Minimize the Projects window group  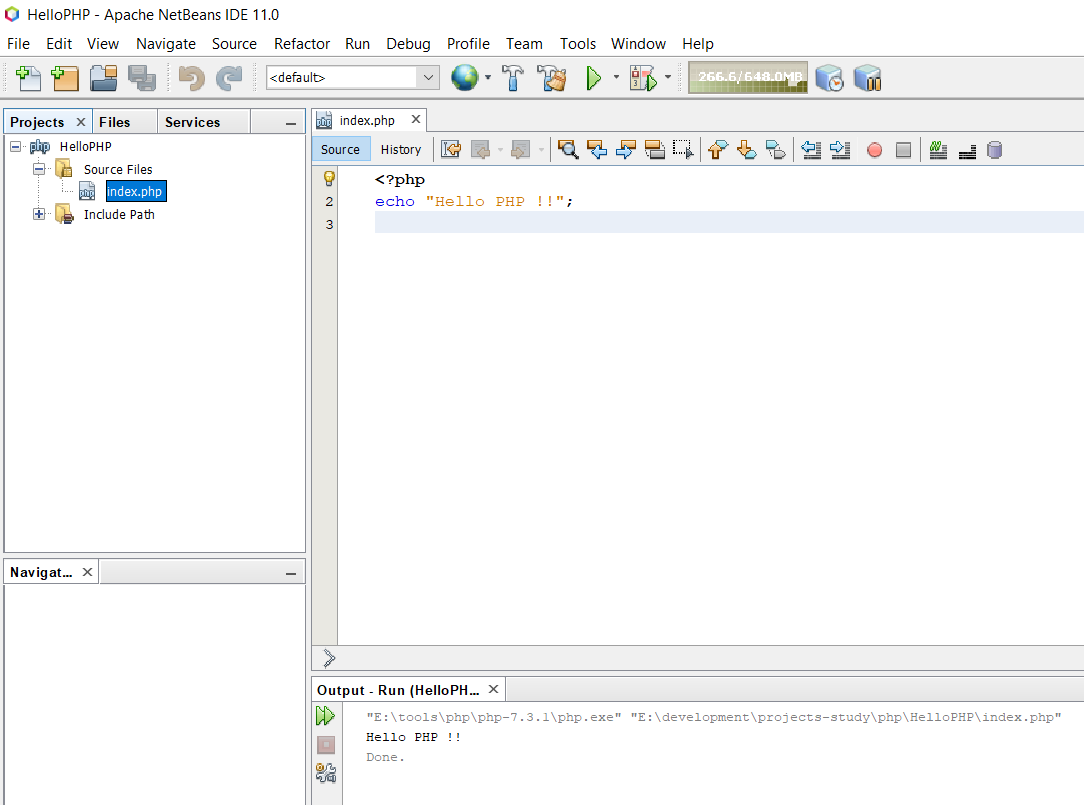tap(291, 124)
